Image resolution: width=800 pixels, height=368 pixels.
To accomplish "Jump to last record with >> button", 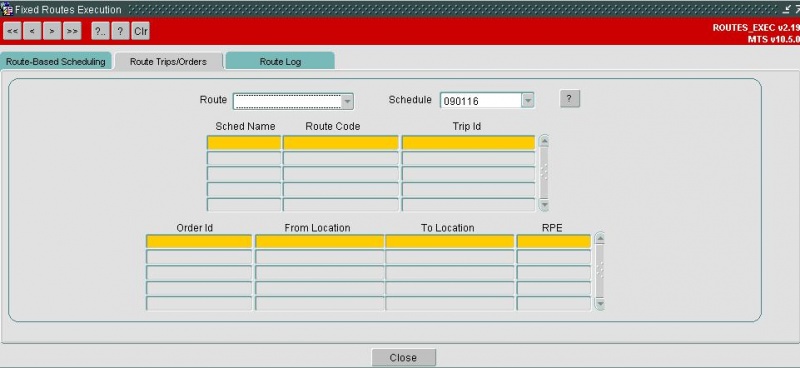I will [72, 31].
